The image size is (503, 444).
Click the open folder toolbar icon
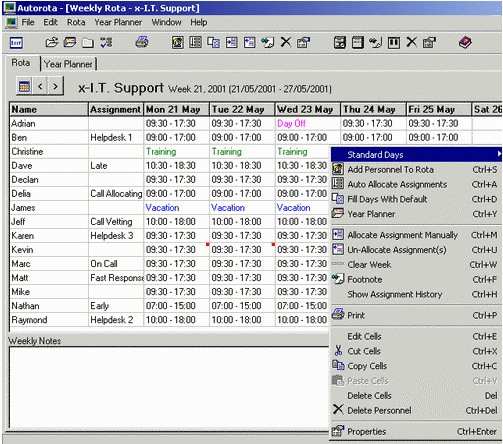click(x=52, y=42)
